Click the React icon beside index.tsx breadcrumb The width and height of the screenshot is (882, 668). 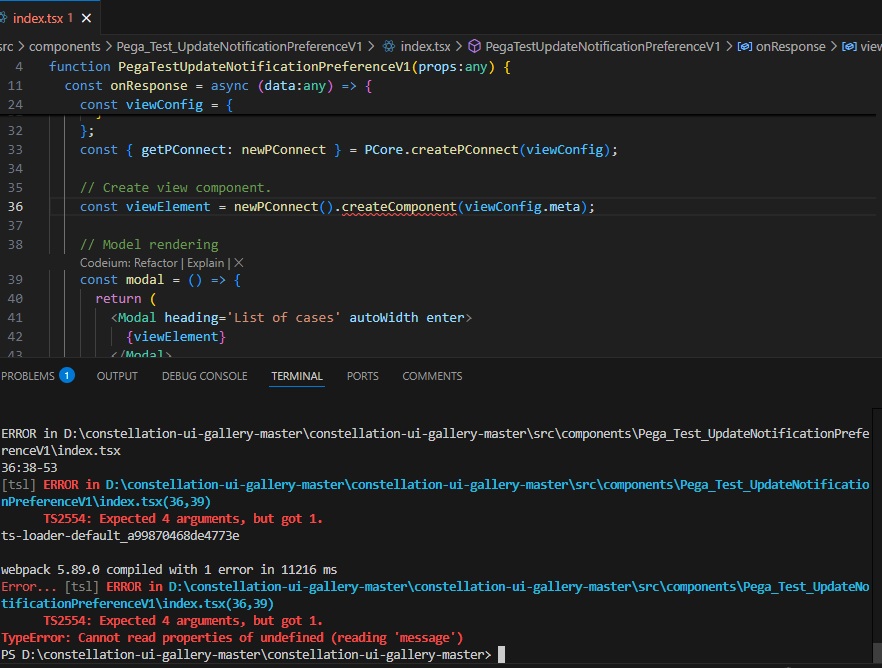tap(388, 46)
